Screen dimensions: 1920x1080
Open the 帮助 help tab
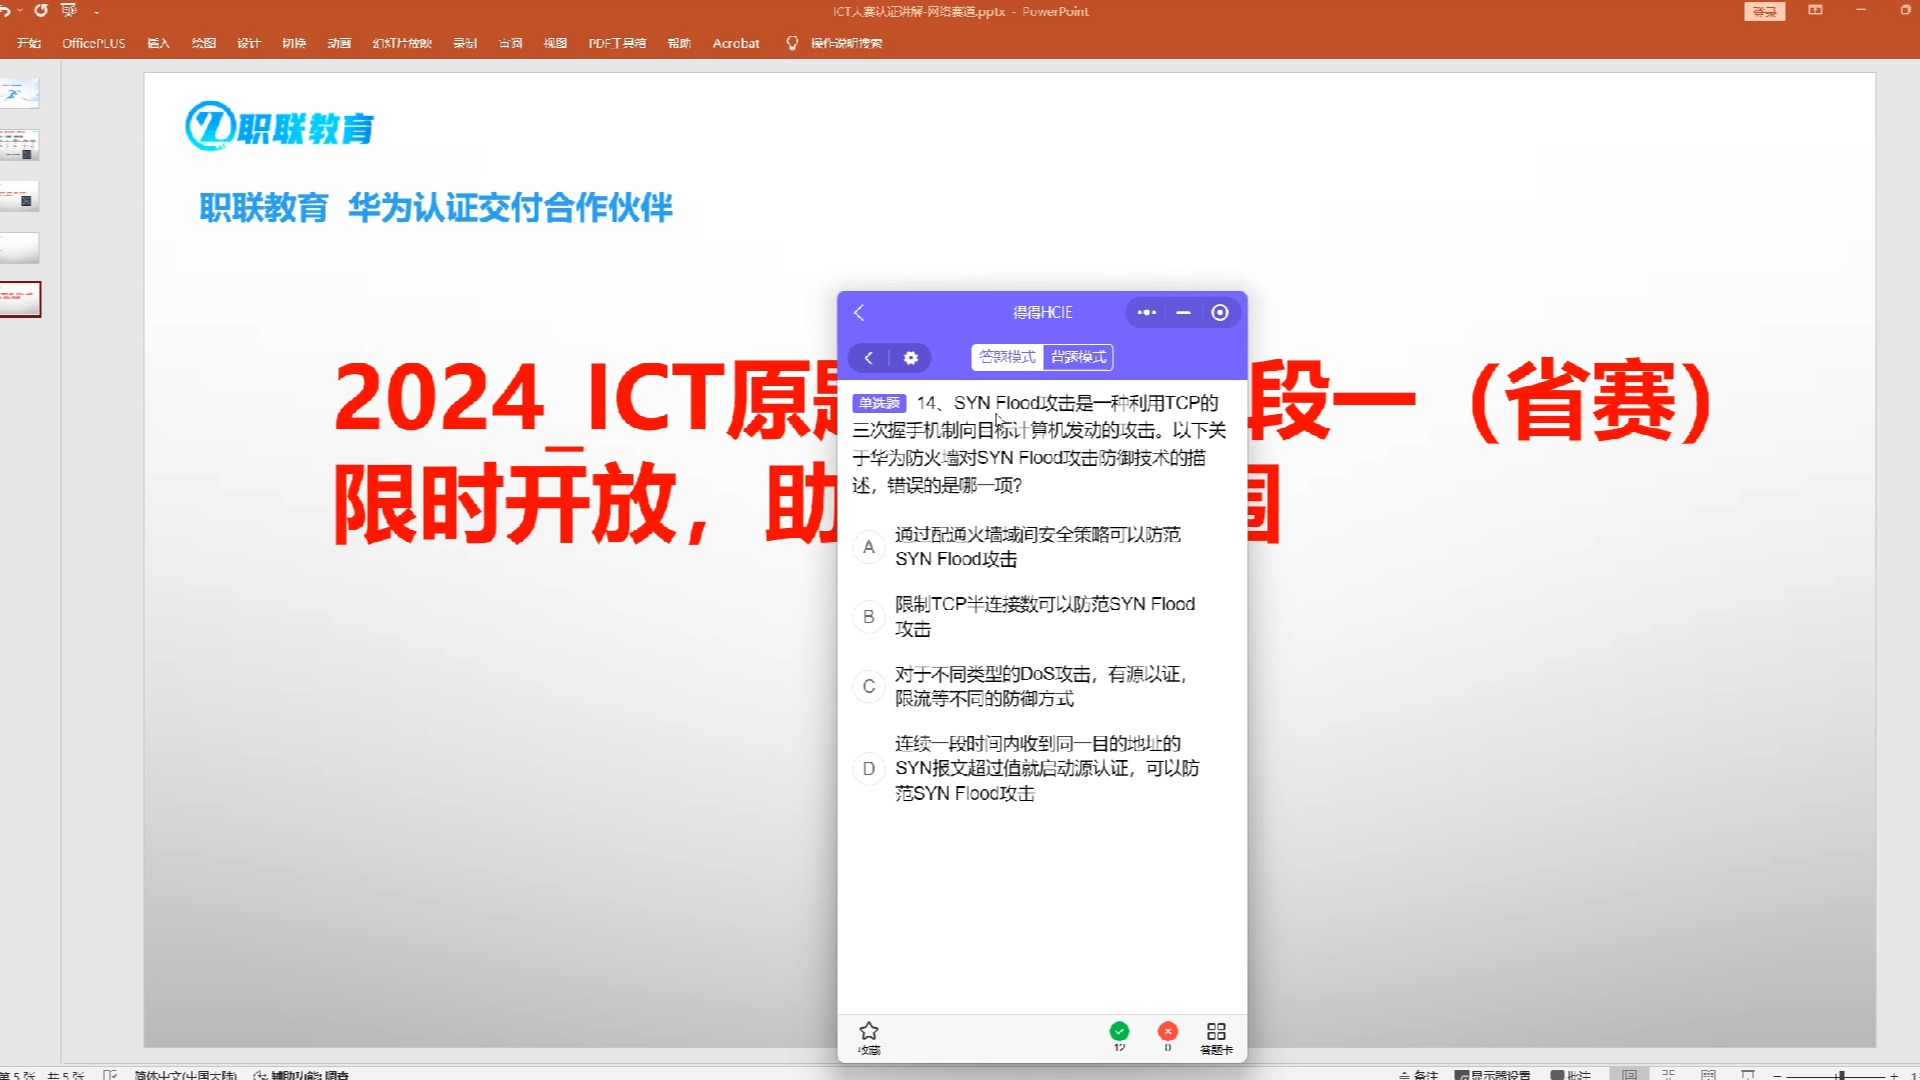point(679,43)
